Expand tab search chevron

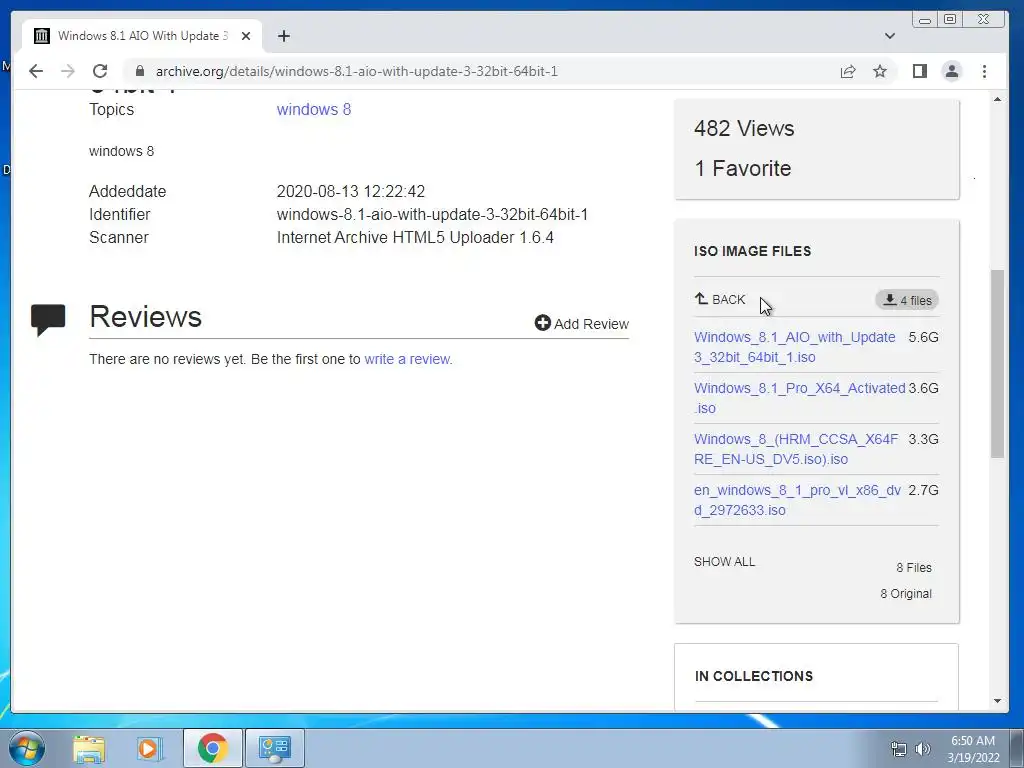point(889,36)
